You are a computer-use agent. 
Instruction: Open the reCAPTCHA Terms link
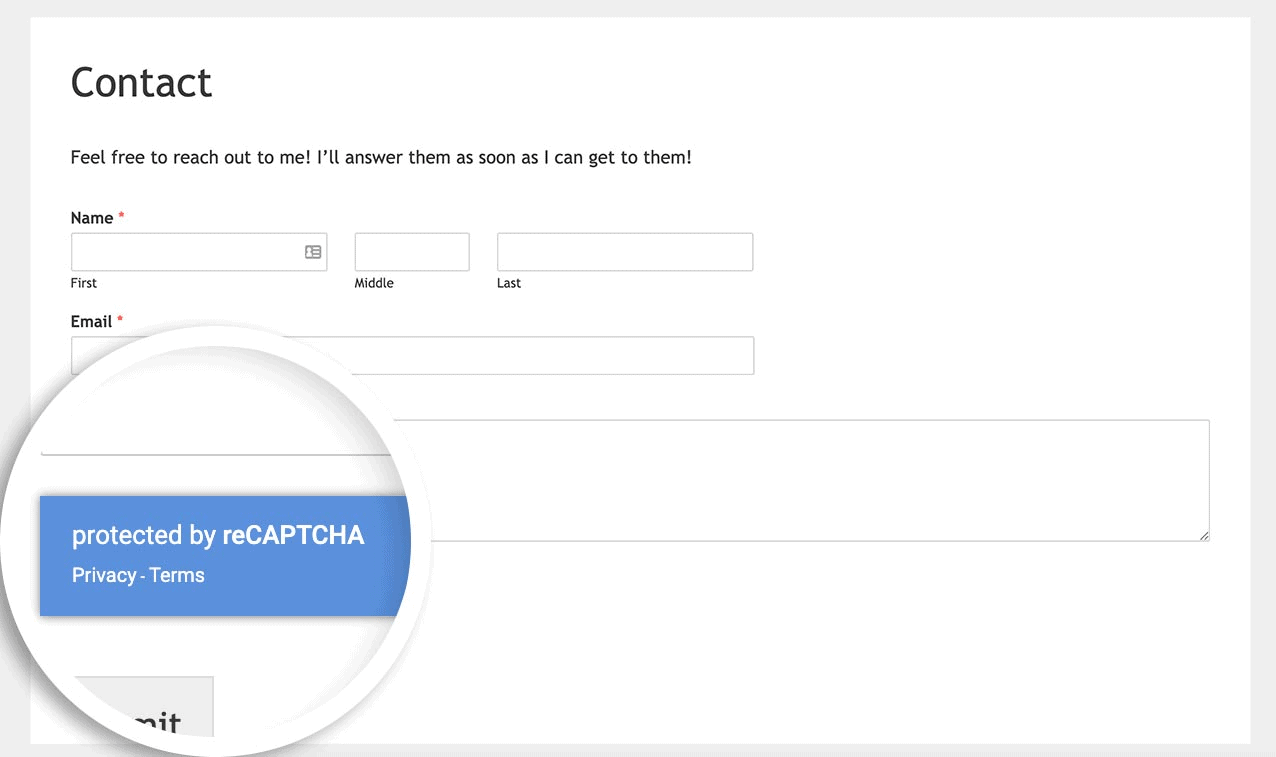(x=177, y=575)
